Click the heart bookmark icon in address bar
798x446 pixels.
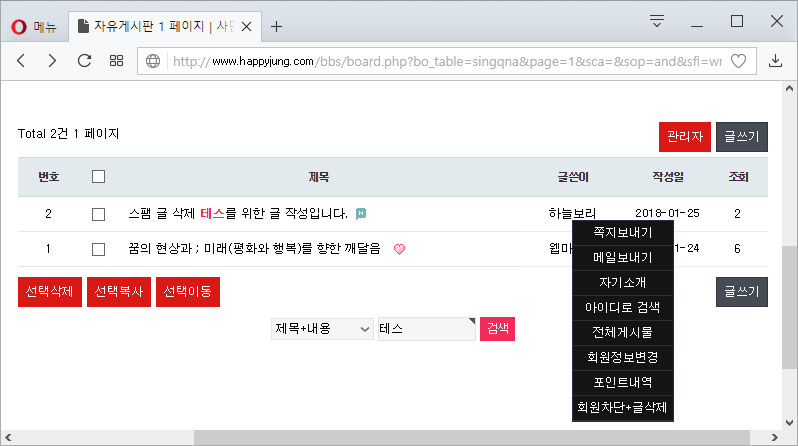[x=739, y=61]
